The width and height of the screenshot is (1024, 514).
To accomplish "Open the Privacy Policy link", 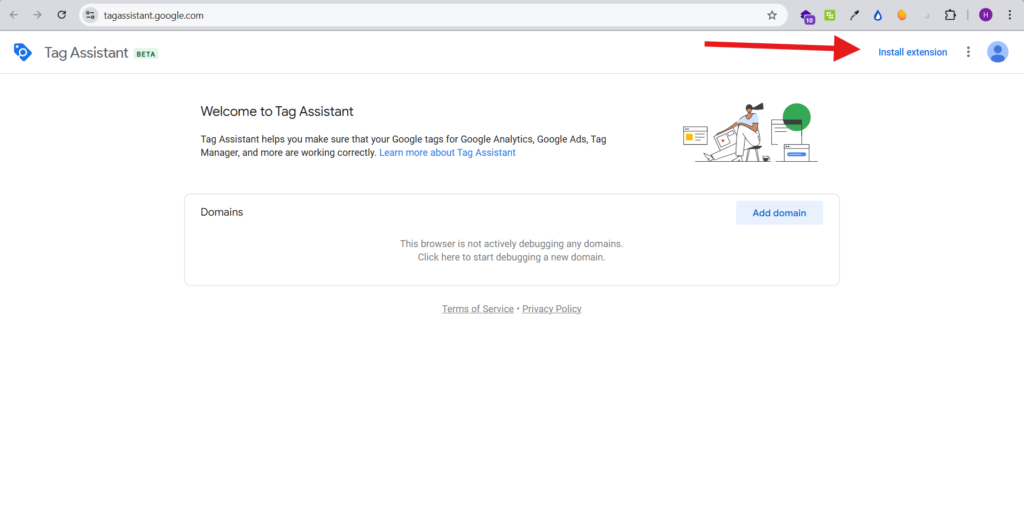I will coord(551,309).
